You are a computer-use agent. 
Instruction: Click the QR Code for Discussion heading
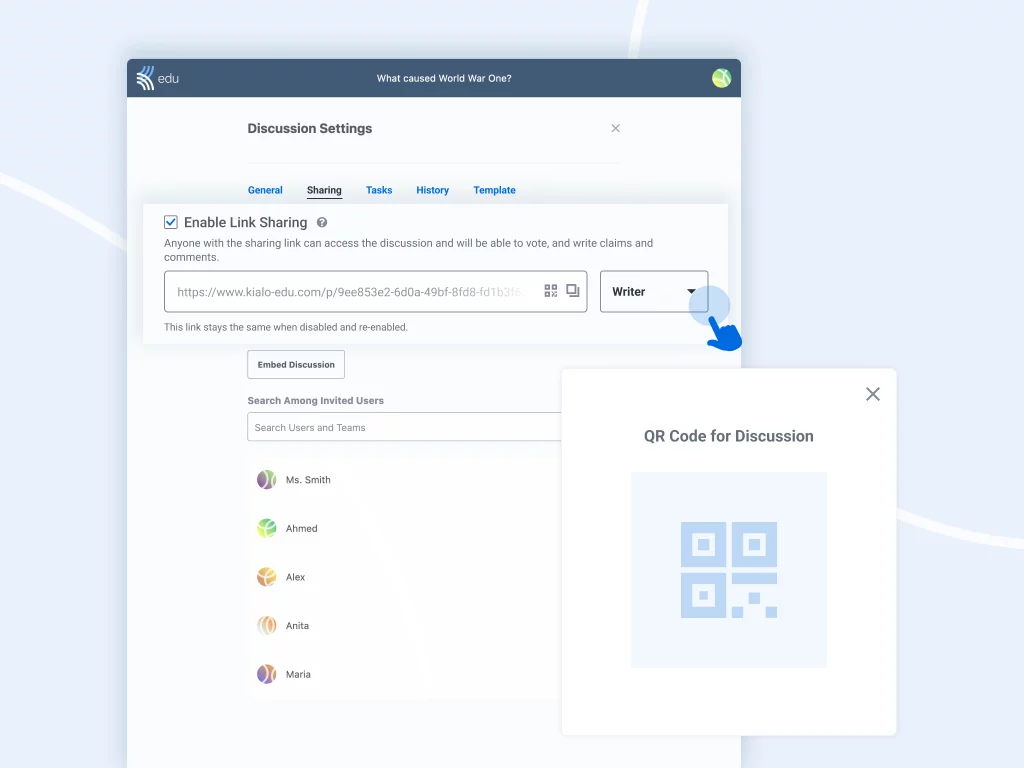[x=729, y=436]
